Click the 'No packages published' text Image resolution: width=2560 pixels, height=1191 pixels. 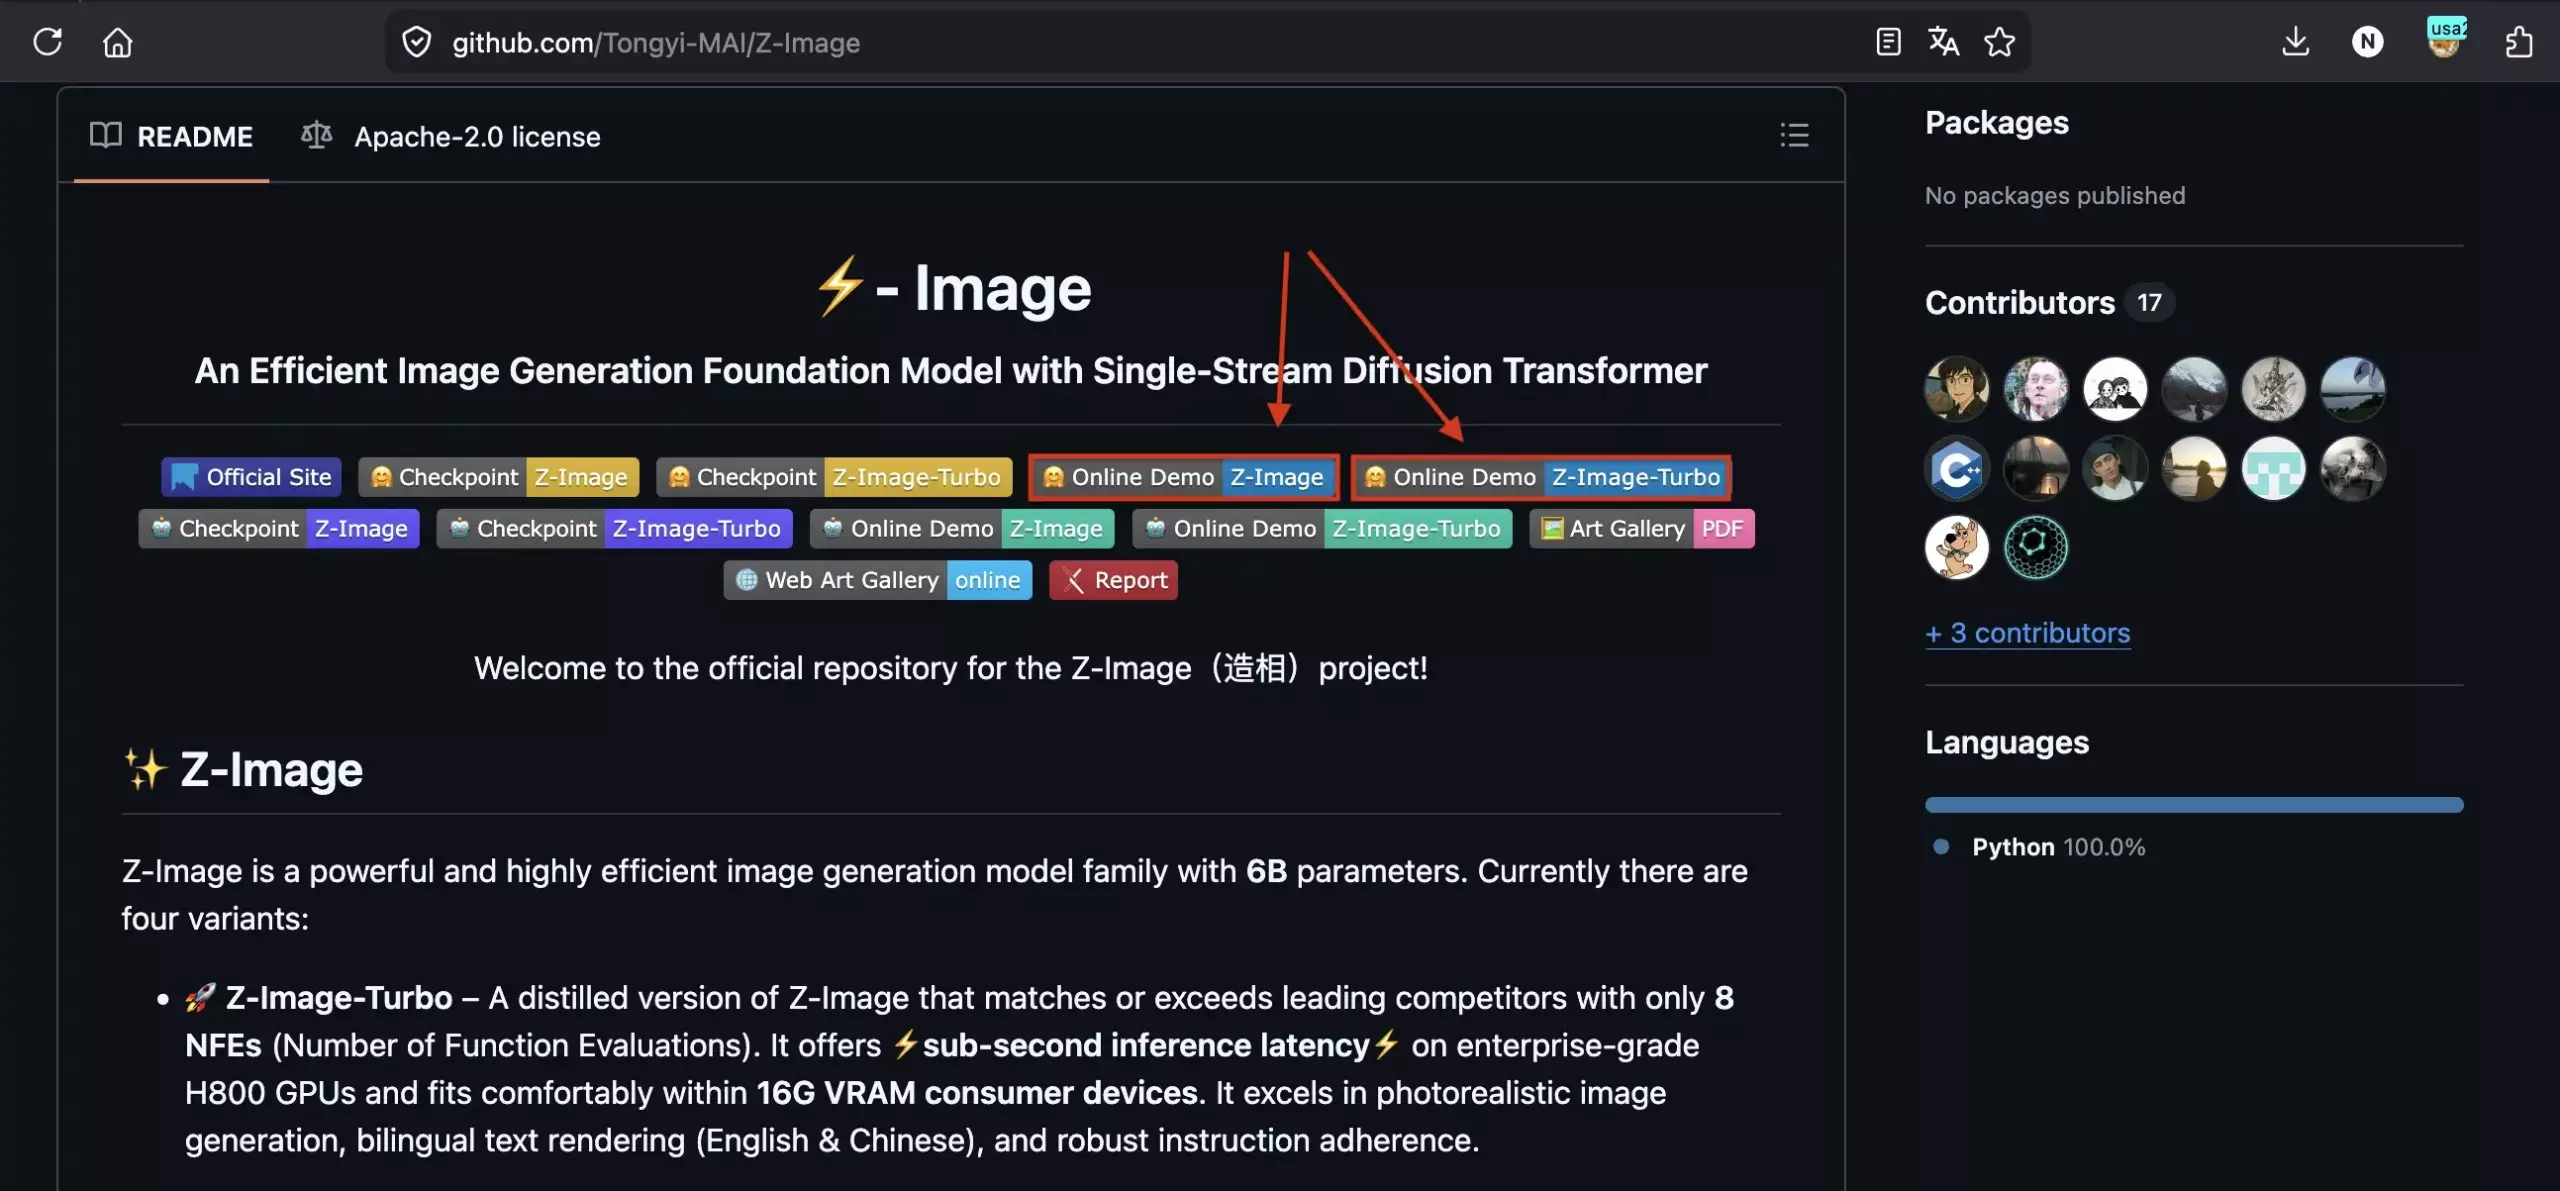coord(2055,196)
